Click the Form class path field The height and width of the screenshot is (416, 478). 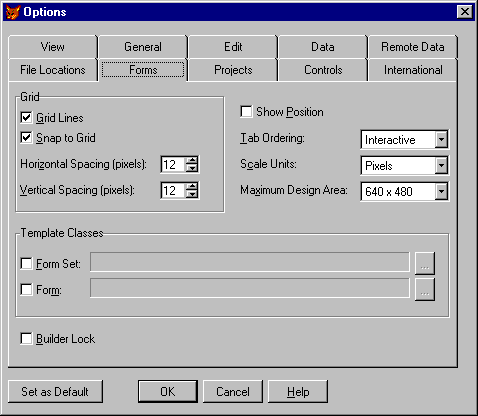[250, 288]
